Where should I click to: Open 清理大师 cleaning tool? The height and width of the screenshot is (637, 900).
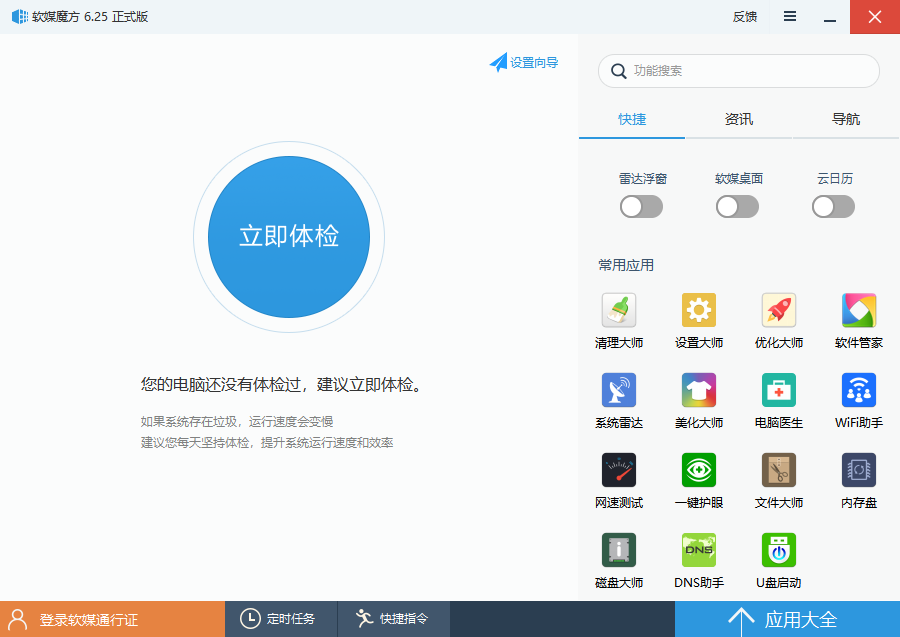(619, 320)
